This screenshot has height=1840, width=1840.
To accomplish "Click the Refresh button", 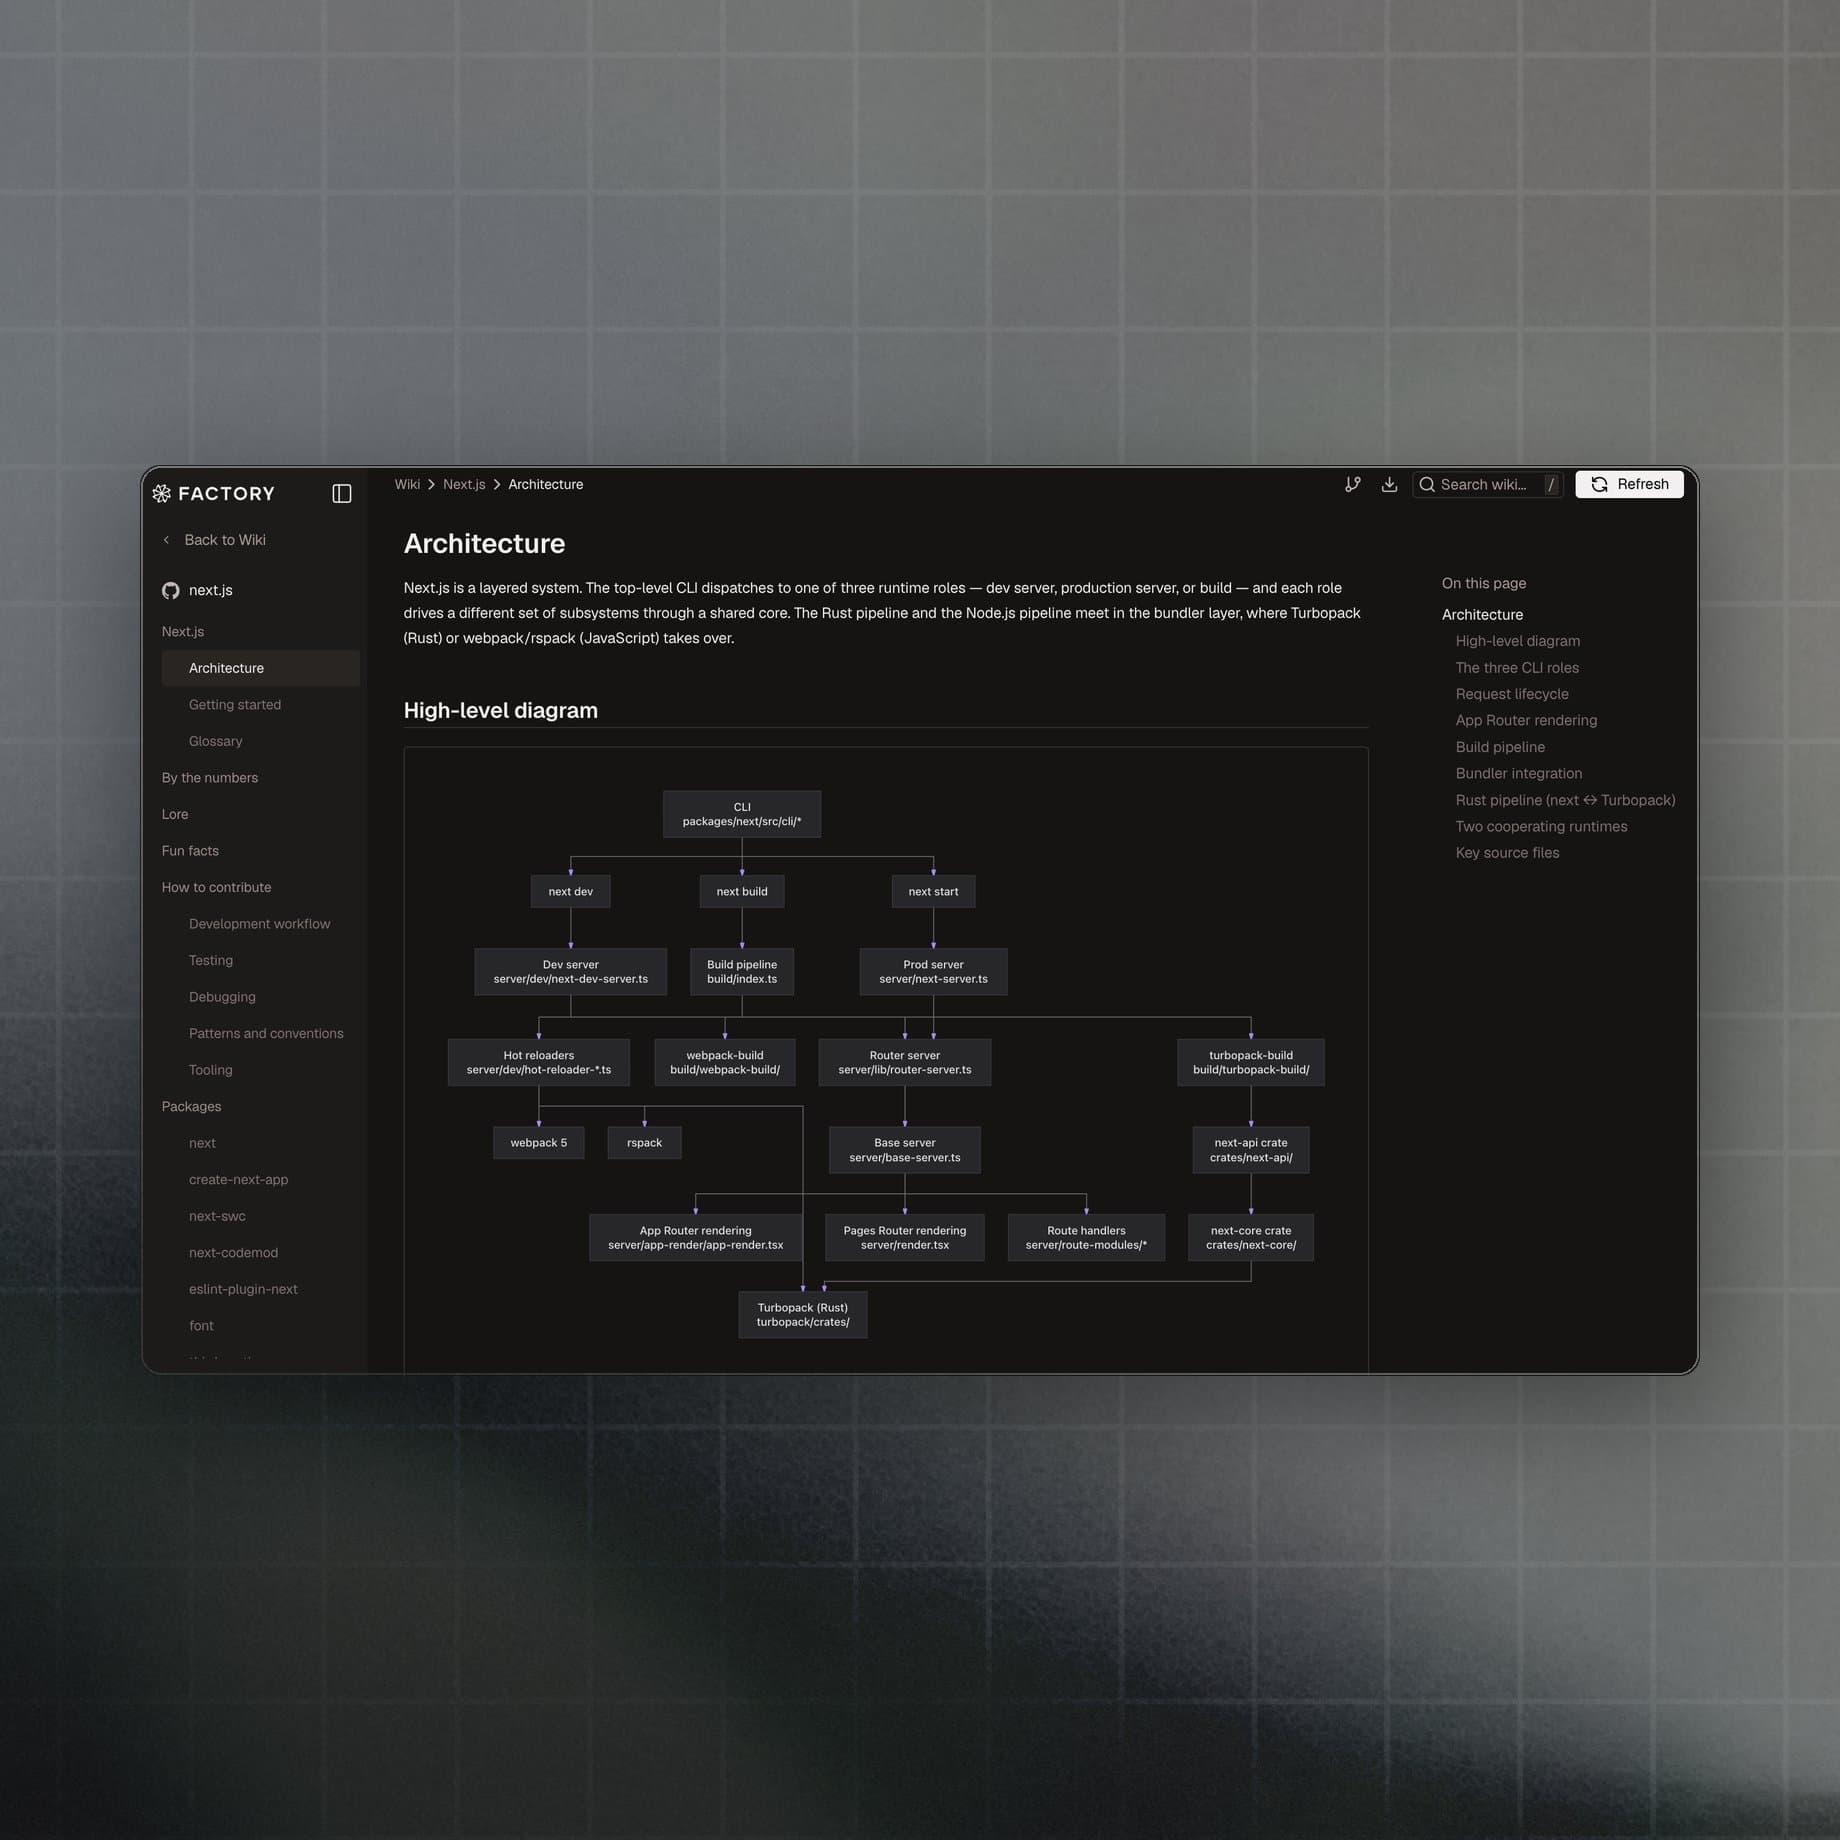I will pos(1629,484).
